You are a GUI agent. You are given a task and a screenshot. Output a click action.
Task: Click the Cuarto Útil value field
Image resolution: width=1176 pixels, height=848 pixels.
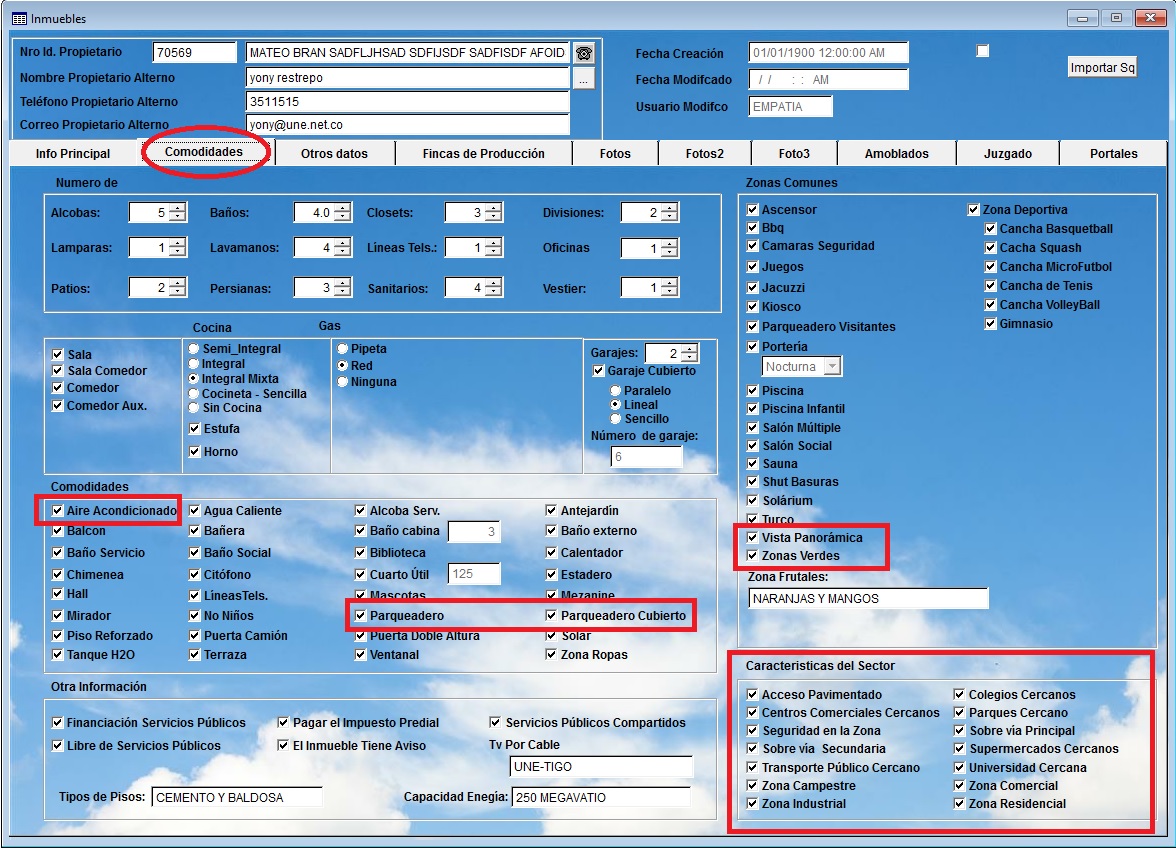click(473, 574)
